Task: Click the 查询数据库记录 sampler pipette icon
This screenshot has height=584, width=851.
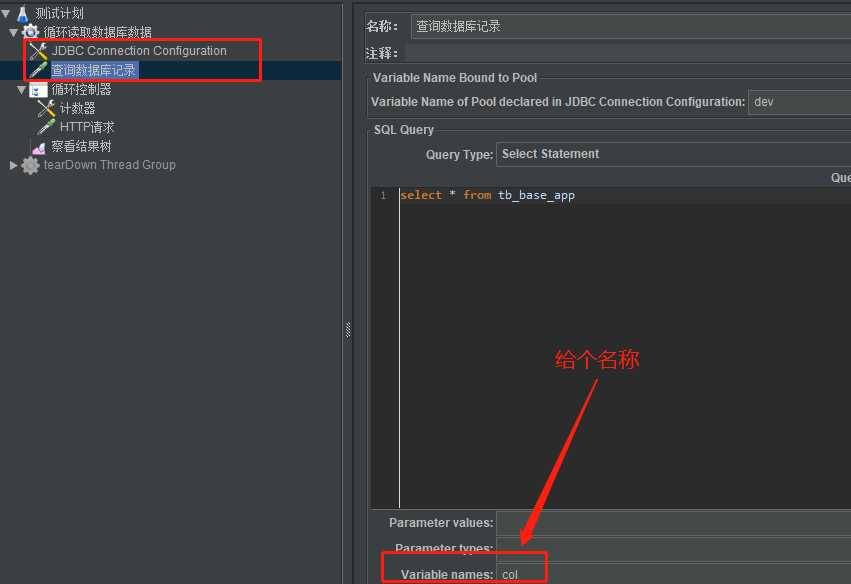Action: 38,70
